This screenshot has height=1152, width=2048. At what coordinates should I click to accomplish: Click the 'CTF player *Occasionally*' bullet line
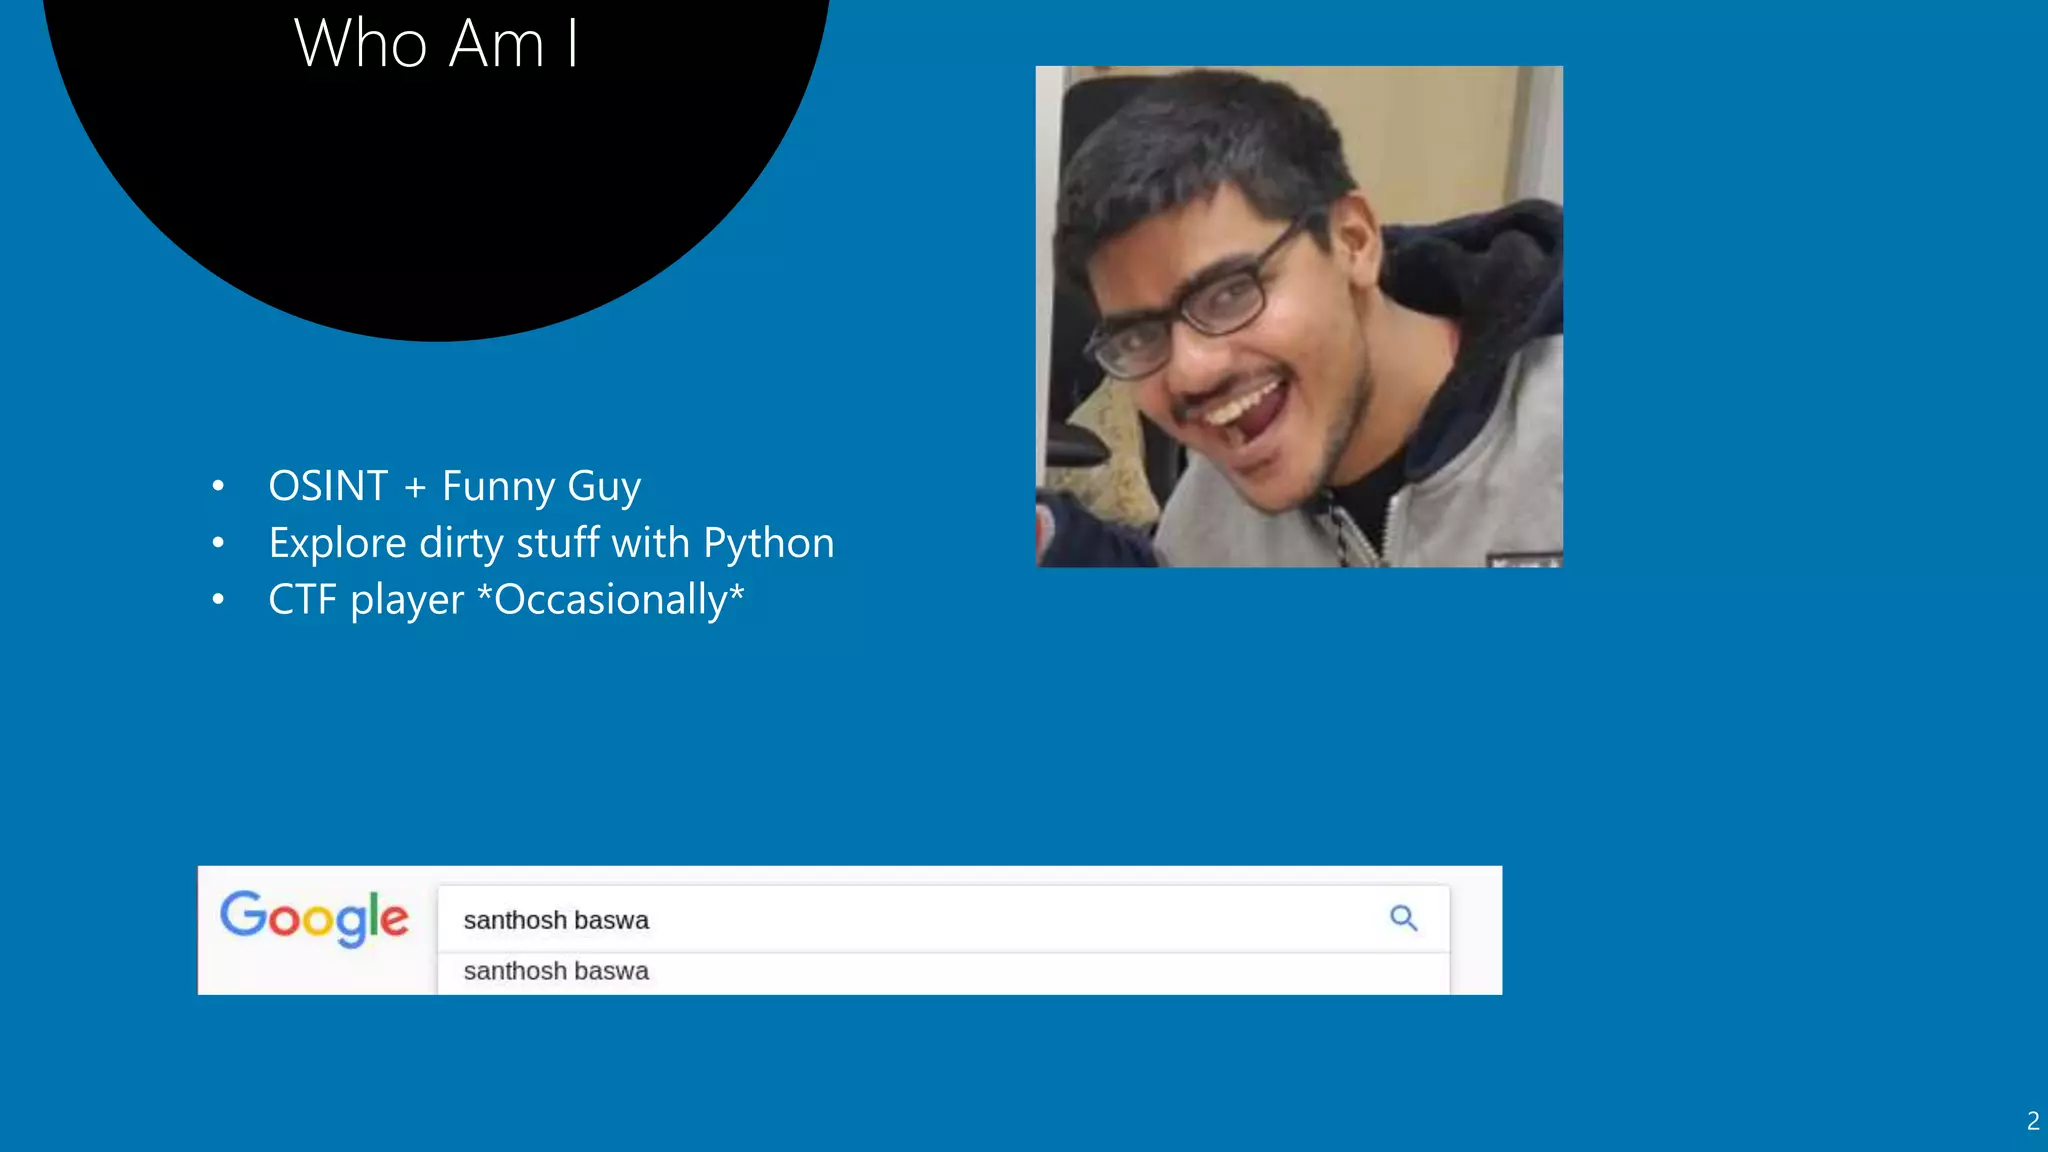[x=506, y=600]
